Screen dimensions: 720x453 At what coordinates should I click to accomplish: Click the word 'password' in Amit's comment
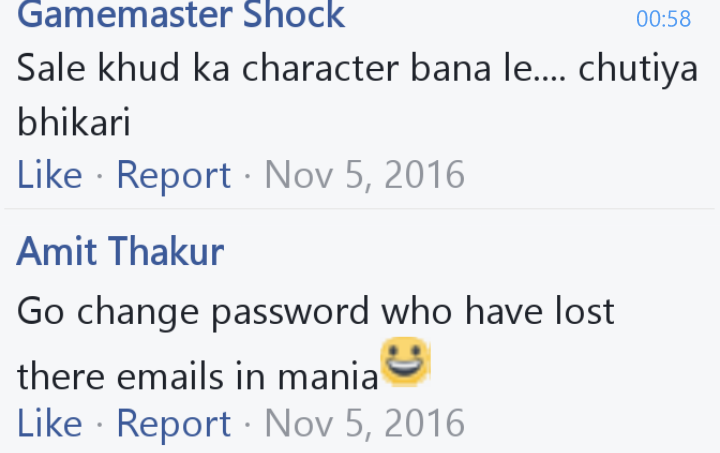[x=290, y=313]
